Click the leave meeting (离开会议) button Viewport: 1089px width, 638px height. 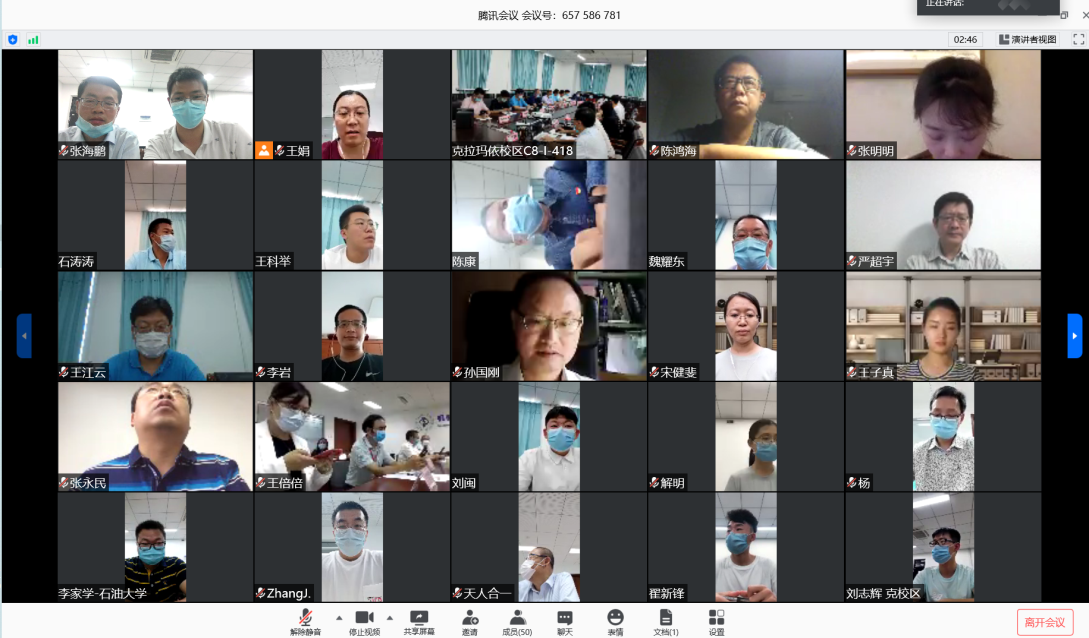(1045, 622)
